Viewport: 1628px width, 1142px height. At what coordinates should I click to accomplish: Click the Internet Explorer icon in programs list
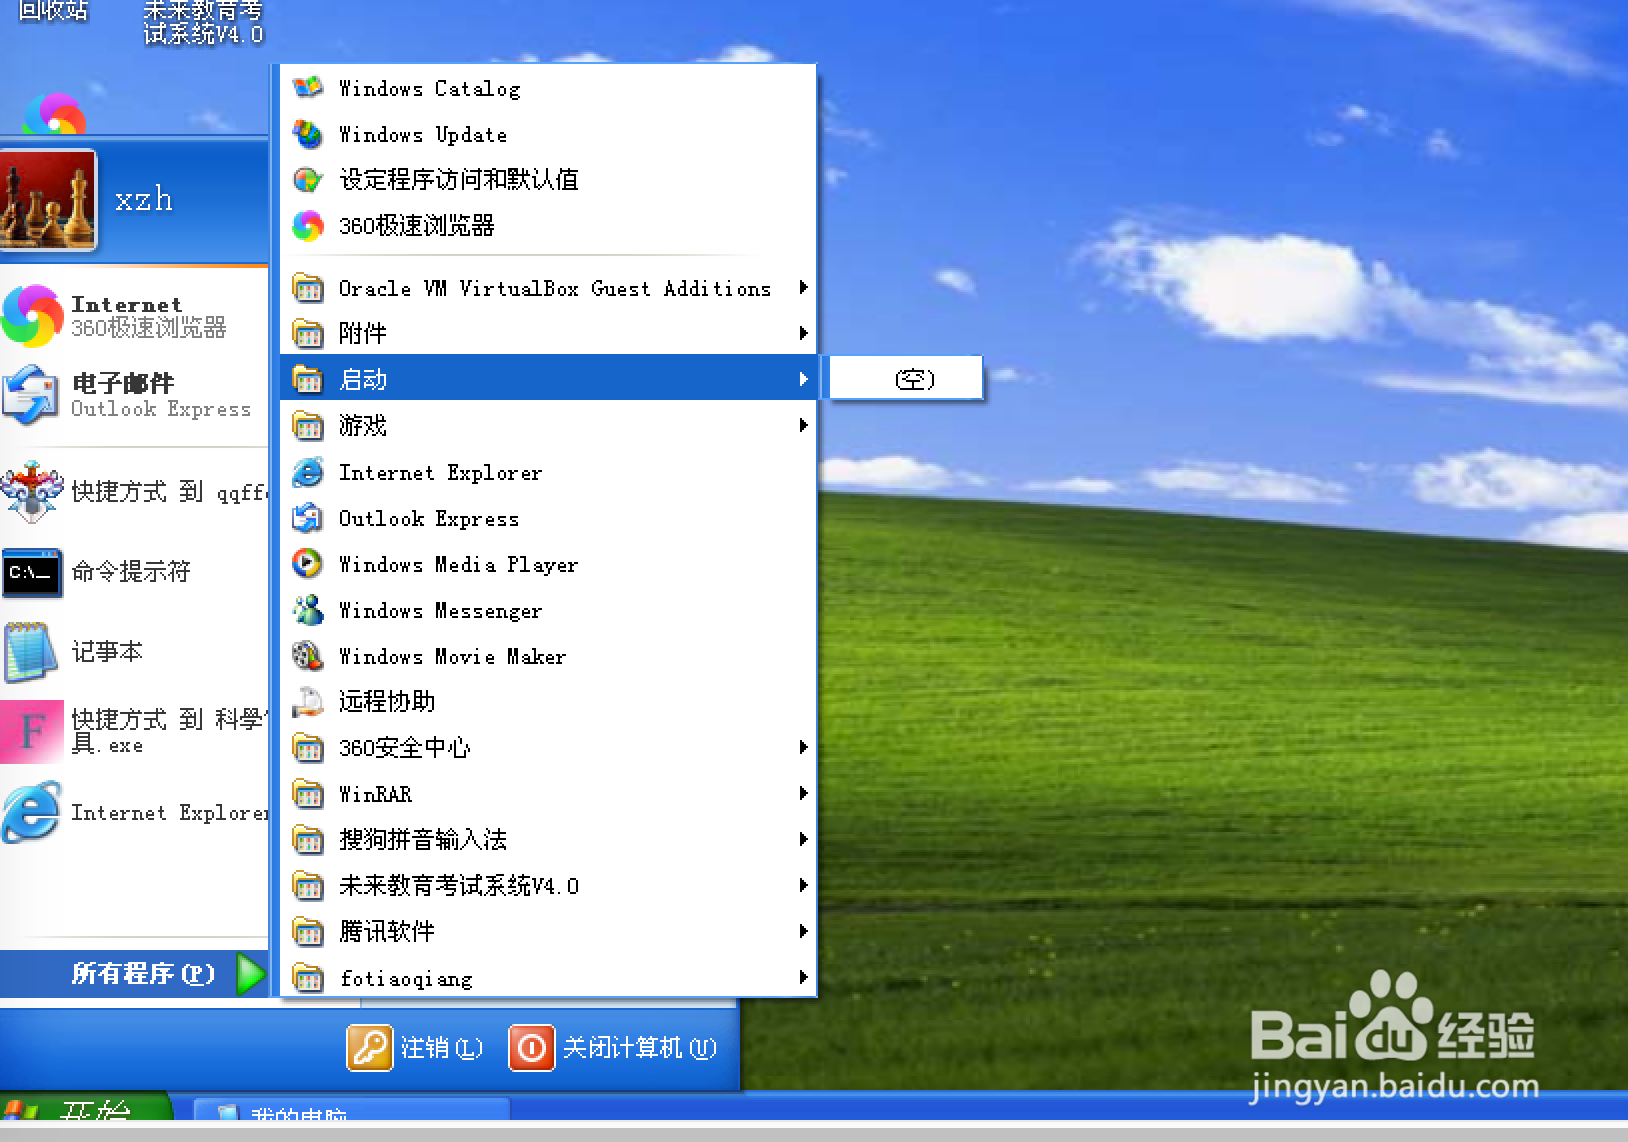(308, 472)
